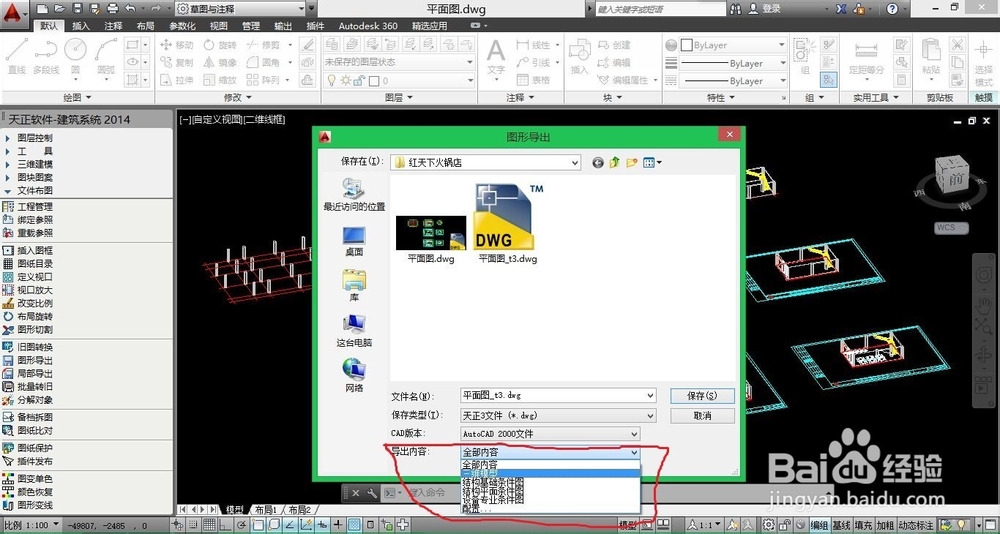The image size is (1000, 534).
Task: Open the CAD版本 dropdown
Action: point(633,434)
